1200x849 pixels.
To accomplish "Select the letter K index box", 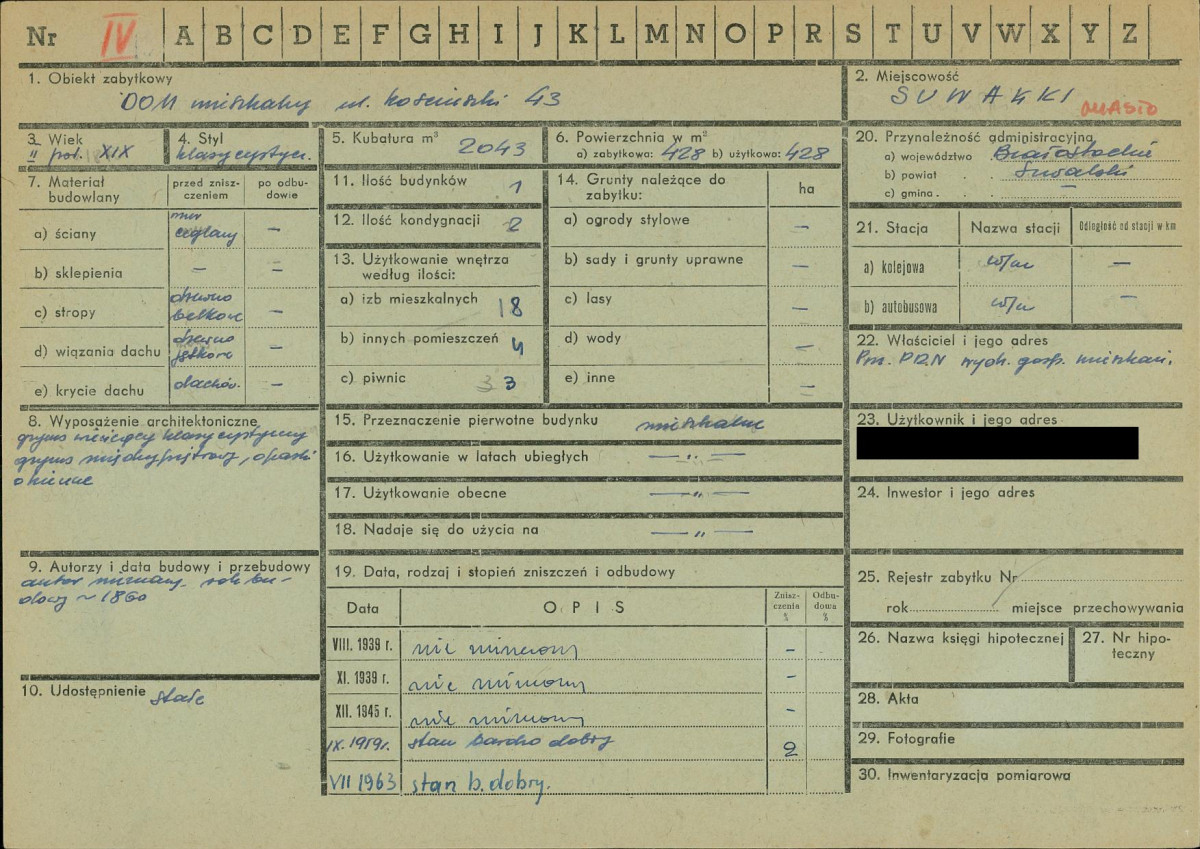I will [x=577, y=35].
